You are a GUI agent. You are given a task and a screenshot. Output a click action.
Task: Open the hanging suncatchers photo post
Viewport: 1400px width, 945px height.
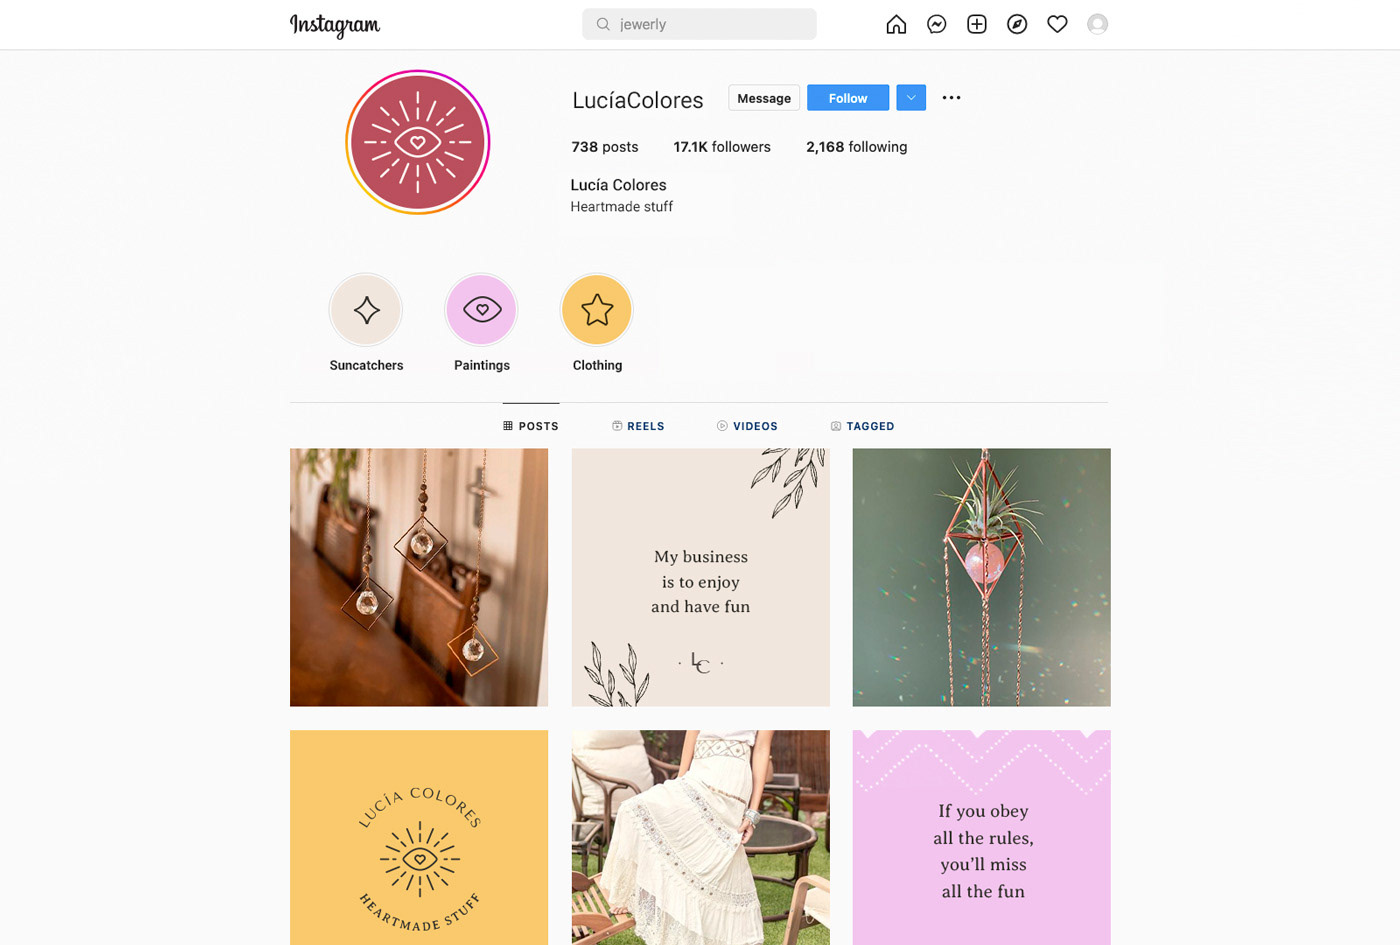[x=419, y=577]
